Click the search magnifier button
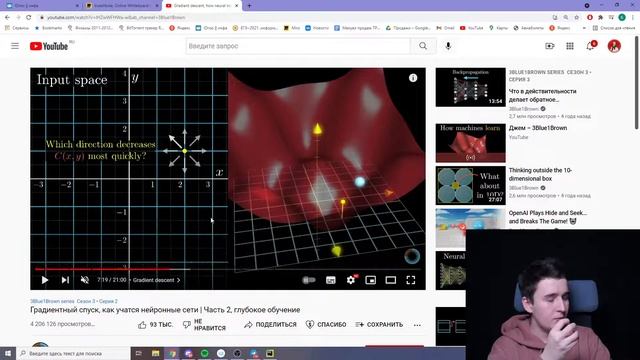Viewport: 640px width, 360px height. point(423,46)
